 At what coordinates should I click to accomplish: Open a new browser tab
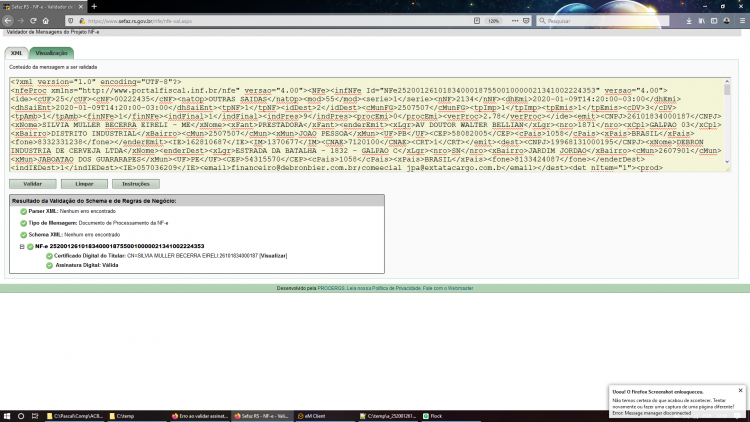94,7
